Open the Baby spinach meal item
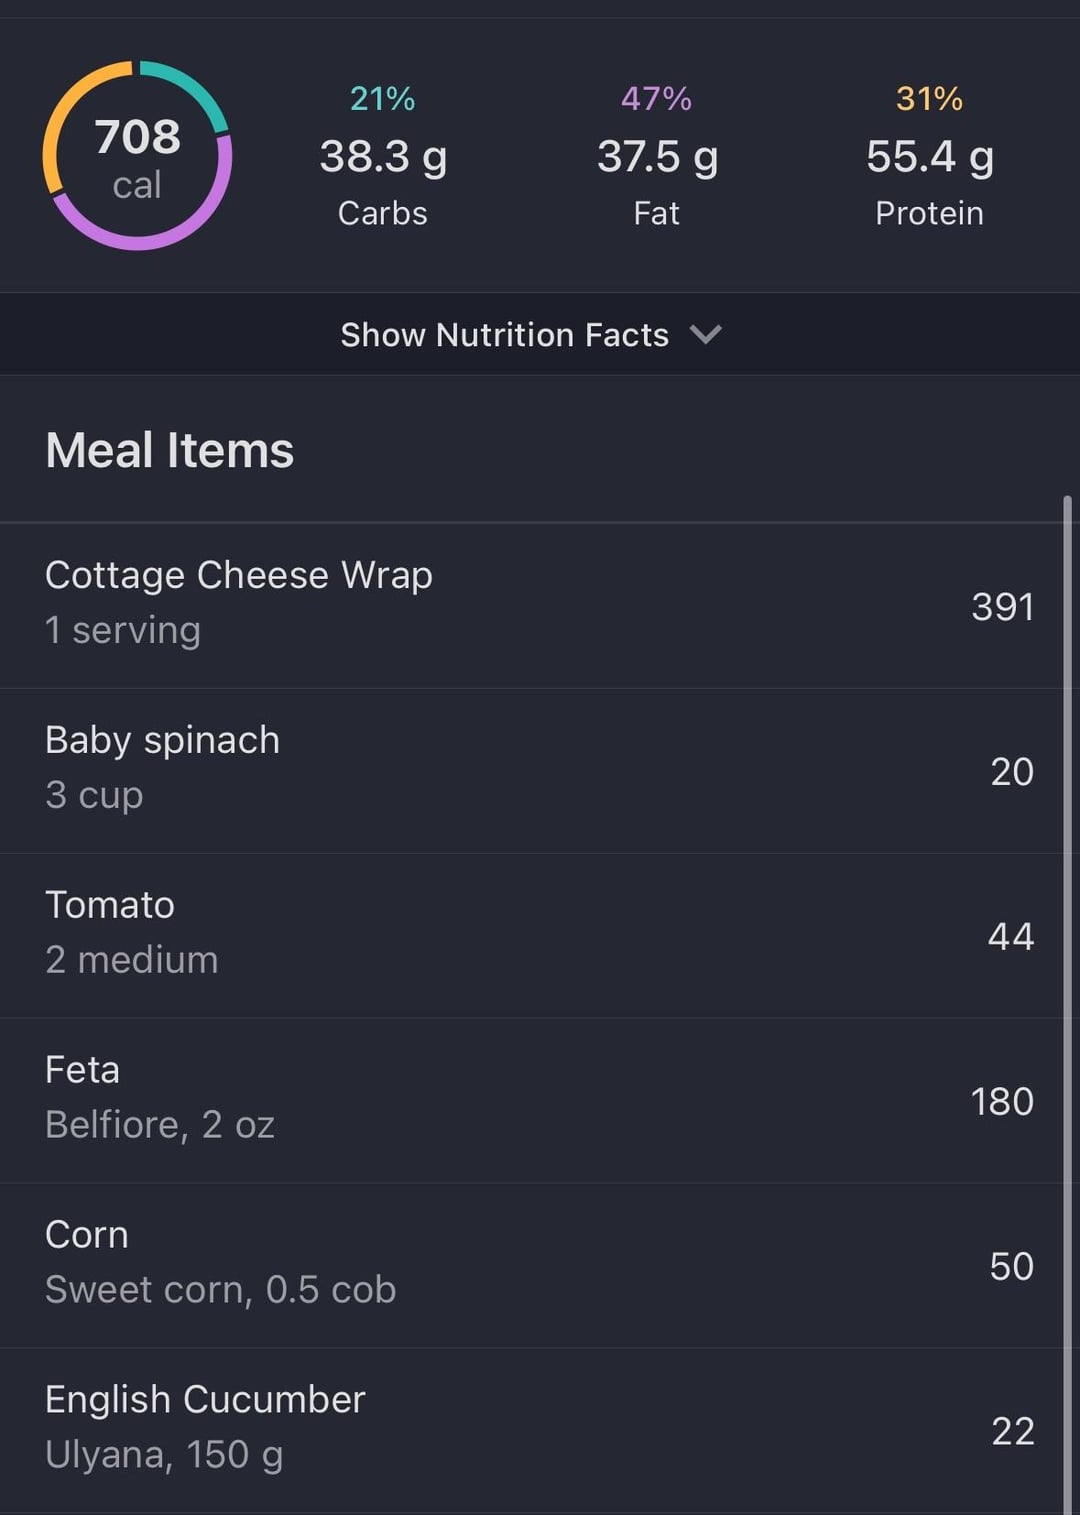1080x1515 pixels. click(x=163, y=767)
